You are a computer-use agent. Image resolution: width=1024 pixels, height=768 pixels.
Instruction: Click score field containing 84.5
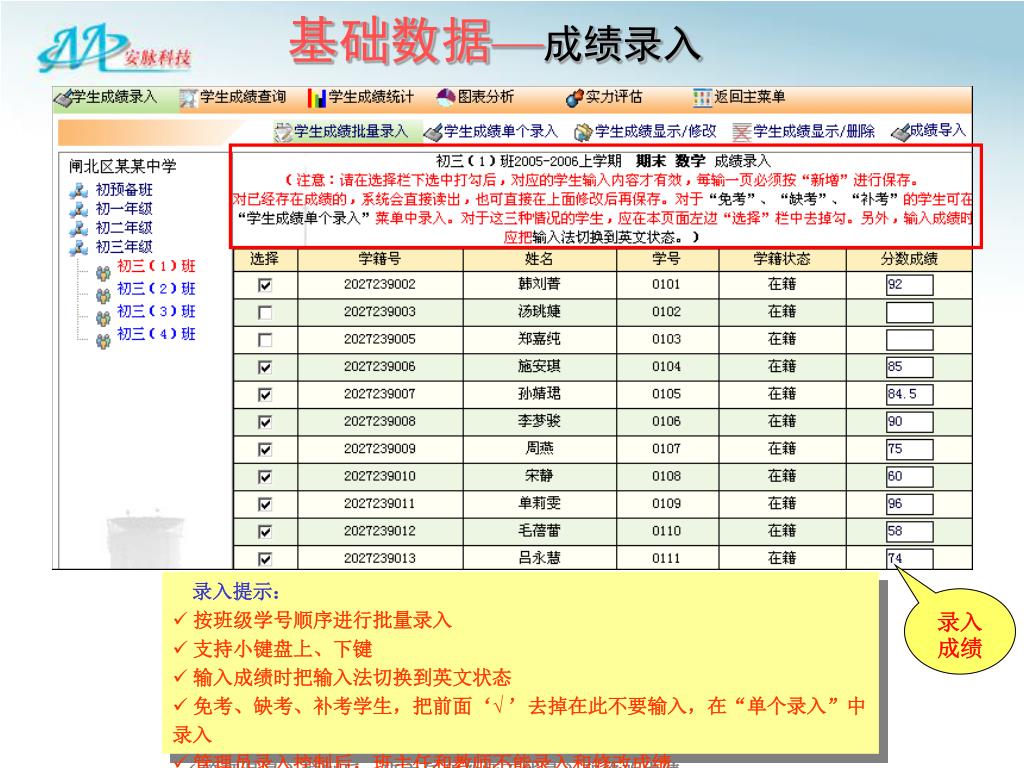[x=909, y=395]
